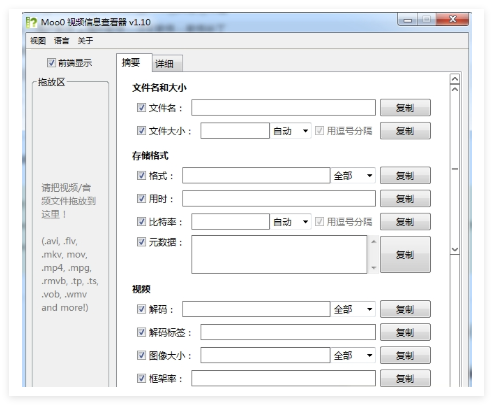
Task: Open the 语言 menu
Action: pyautogui.click(x=62, y=41)
